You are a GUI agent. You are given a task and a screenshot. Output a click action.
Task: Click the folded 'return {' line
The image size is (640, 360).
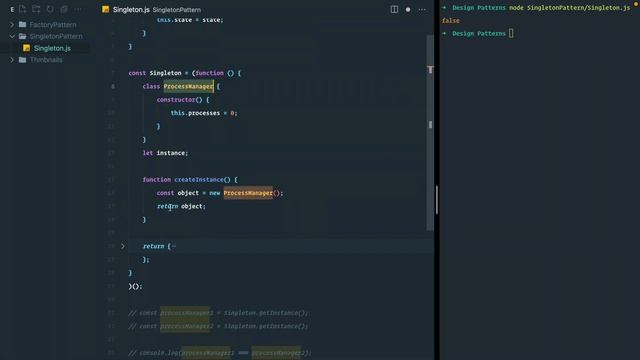click(160, 246)
